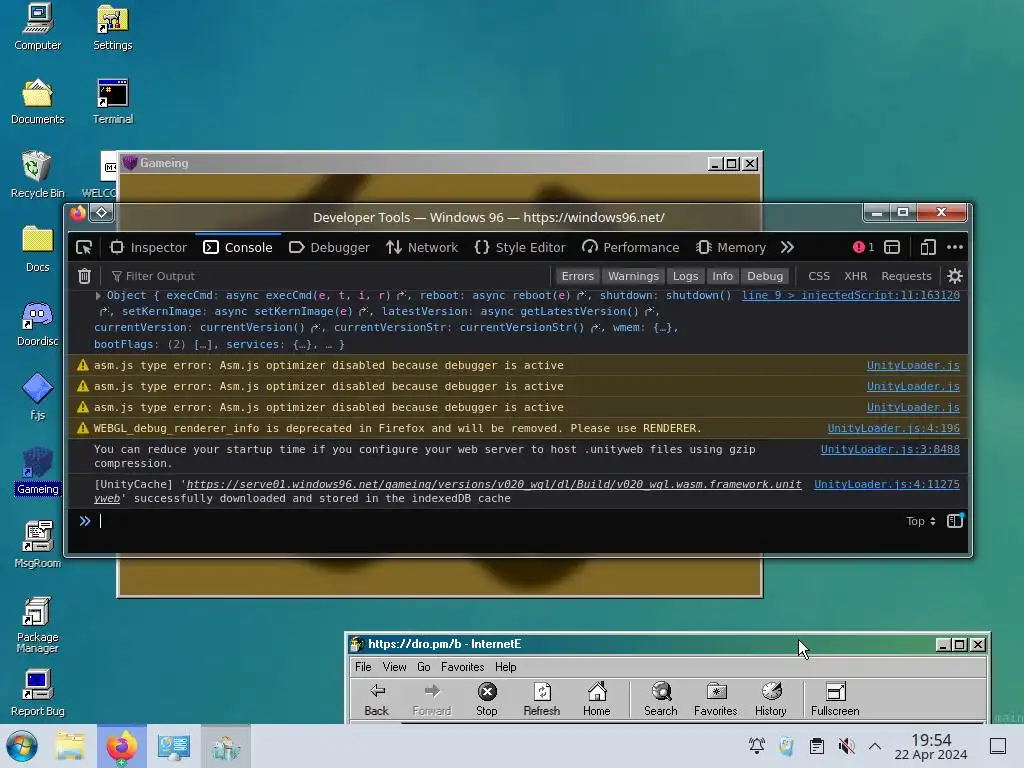Toggle the Requests filter

[906, 276]
